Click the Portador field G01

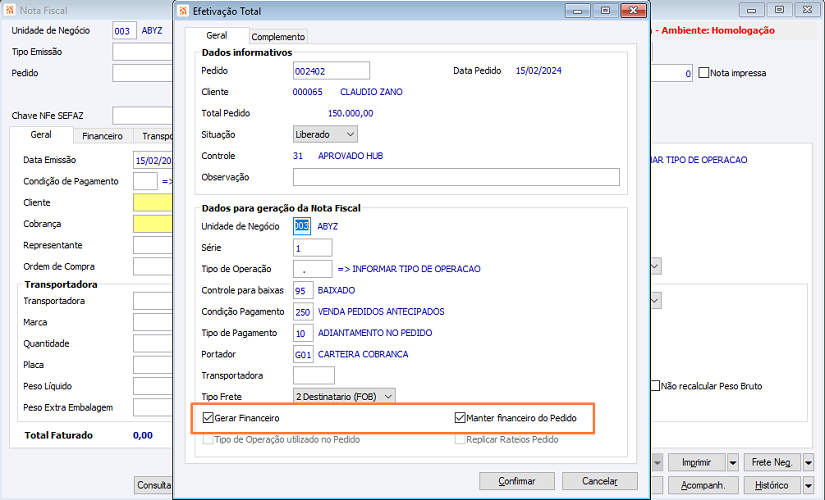[303, 354]
